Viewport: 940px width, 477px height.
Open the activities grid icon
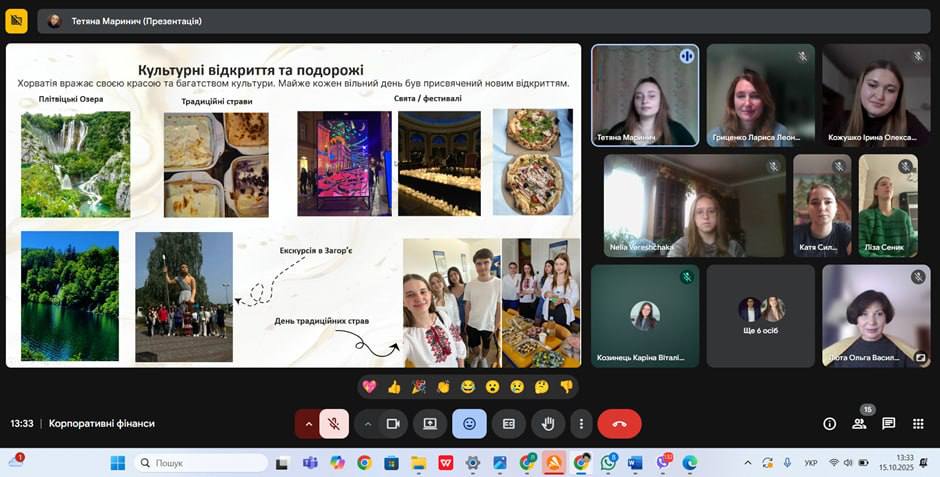coord(917,424)
